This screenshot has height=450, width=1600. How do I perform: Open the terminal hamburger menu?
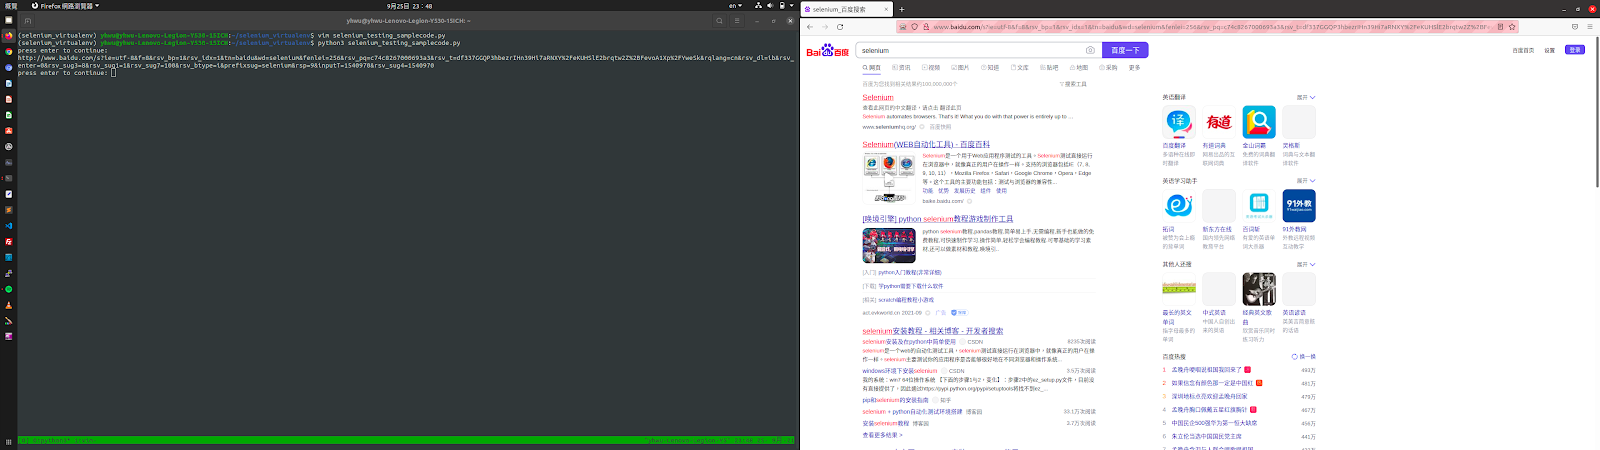(737, 21)
